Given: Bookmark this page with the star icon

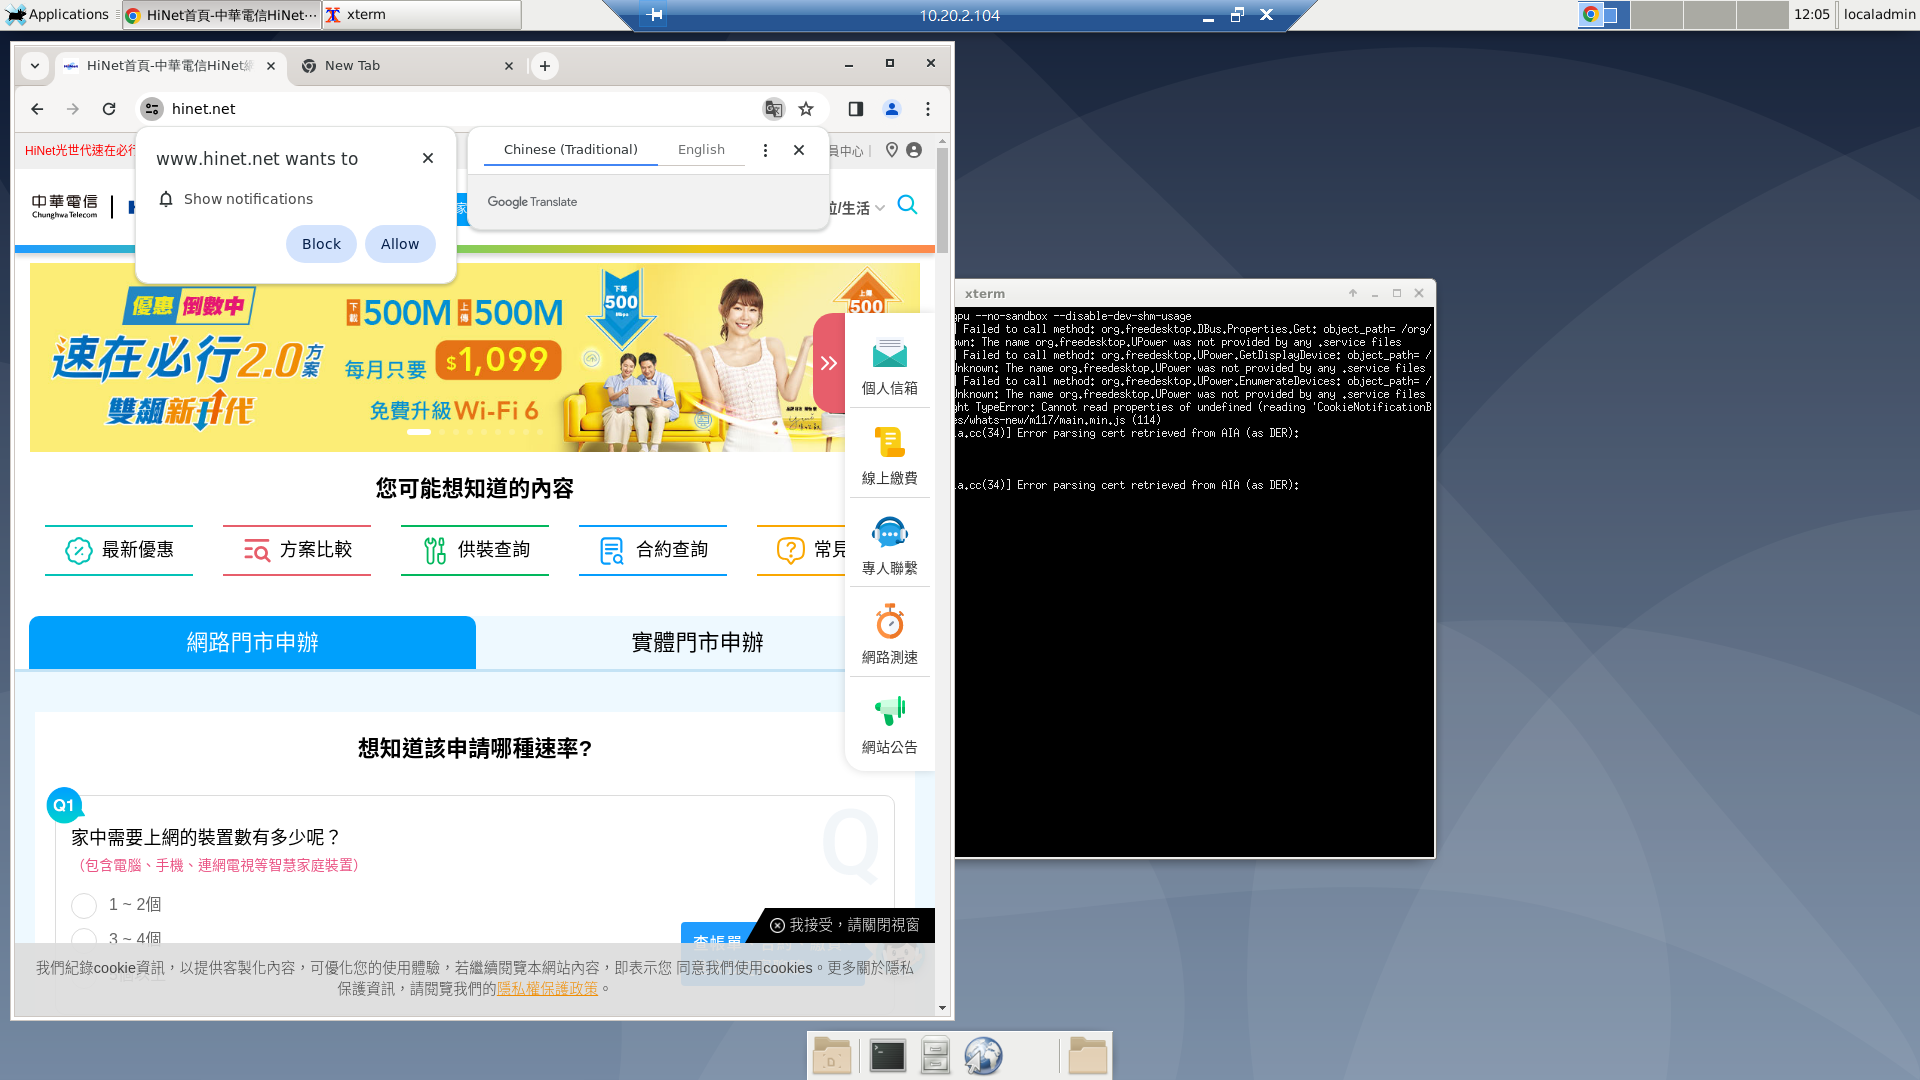Looking at the screenshot, I should click(x=806, y=109).
